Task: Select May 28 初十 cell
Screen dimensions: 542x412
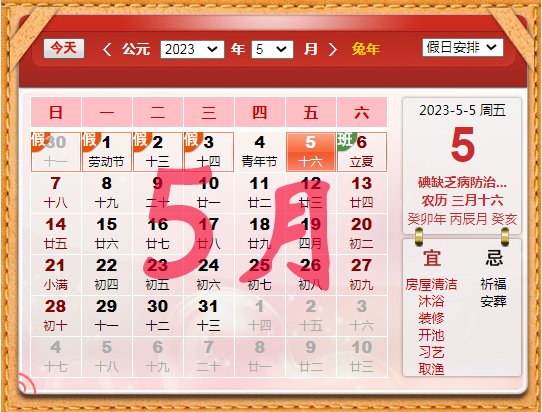Action: pyautogui.click(x=56, y=316)
